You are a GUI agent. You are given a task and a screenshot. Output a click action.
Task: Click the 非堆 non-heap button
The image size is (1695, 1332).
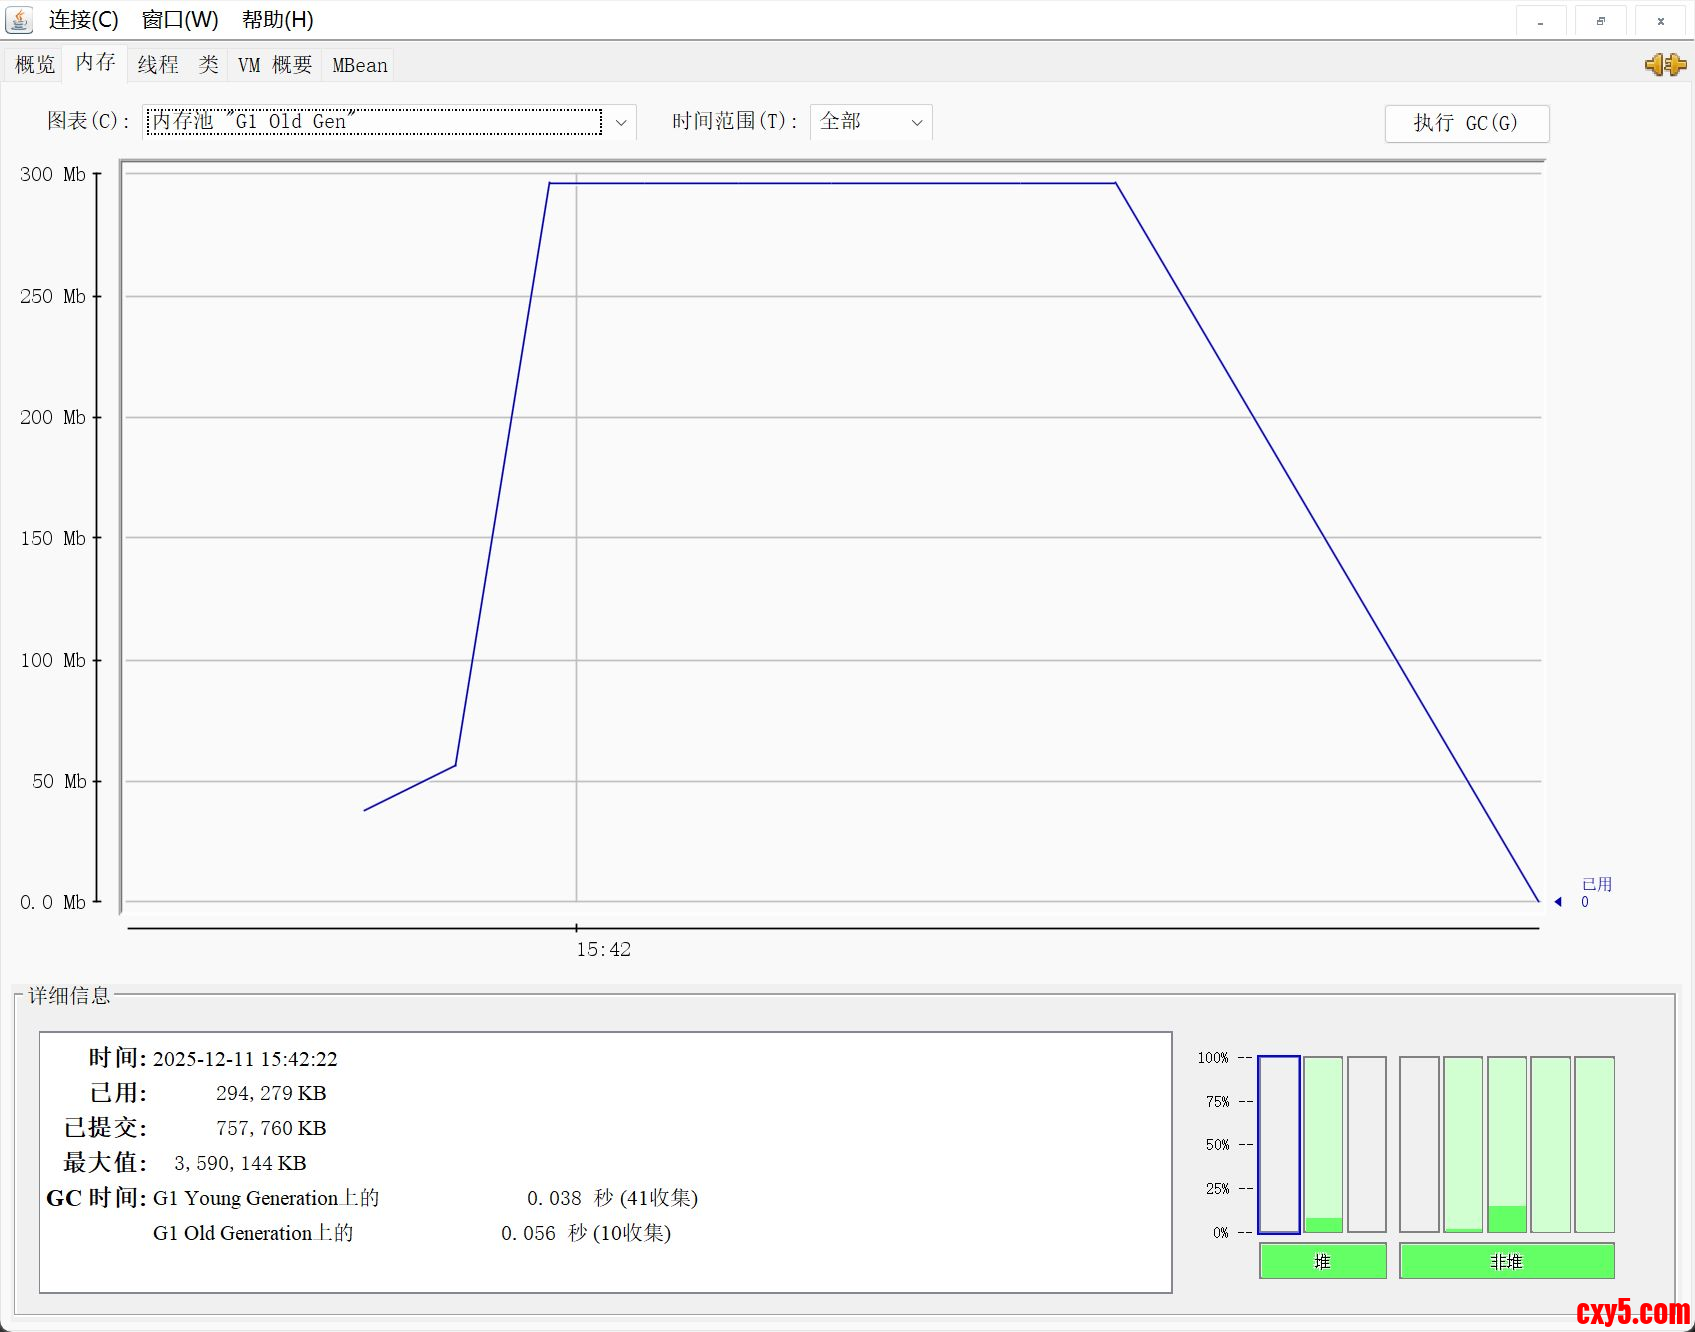(1506, 1261)
